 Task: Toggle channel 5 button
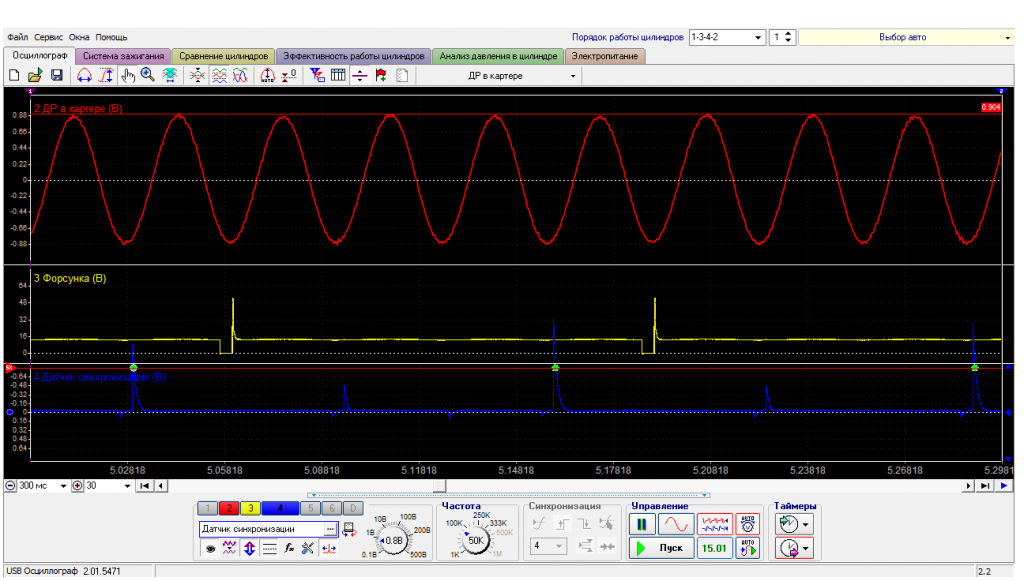click(x=310, y=508)
